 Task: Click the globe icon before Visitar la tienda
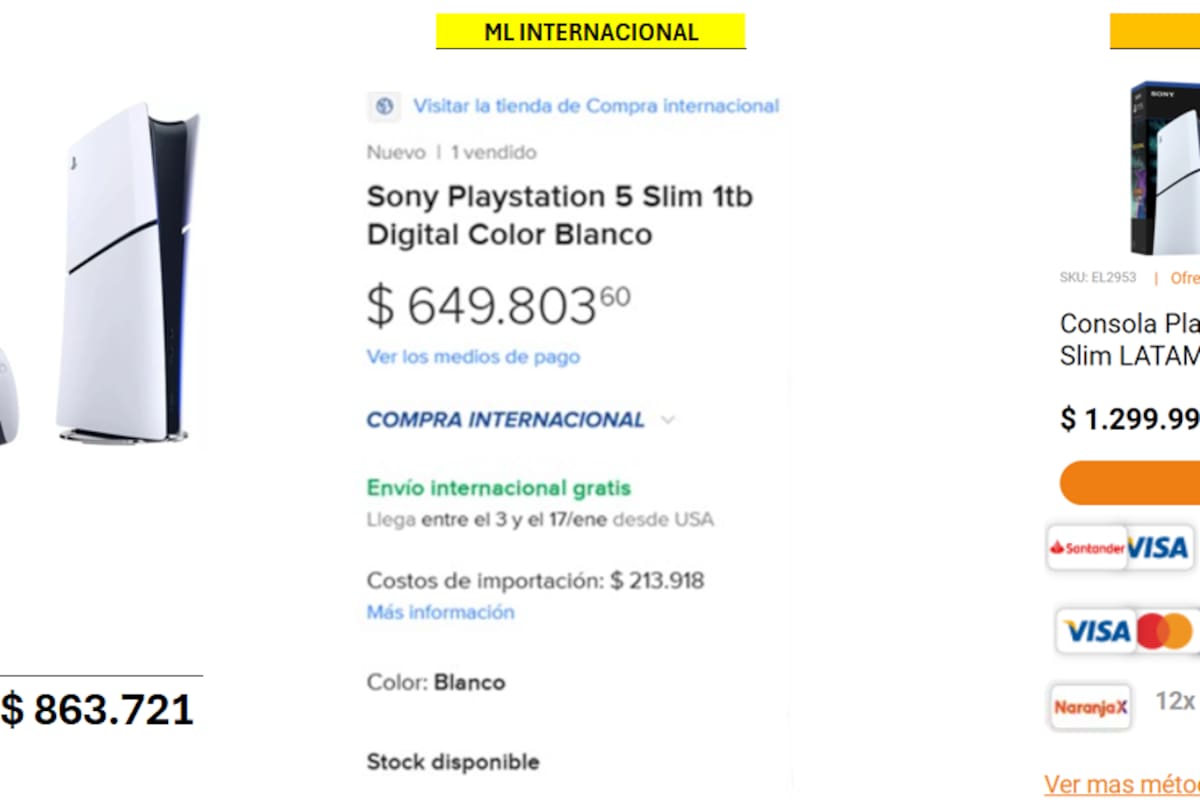[x=384, y=106]
